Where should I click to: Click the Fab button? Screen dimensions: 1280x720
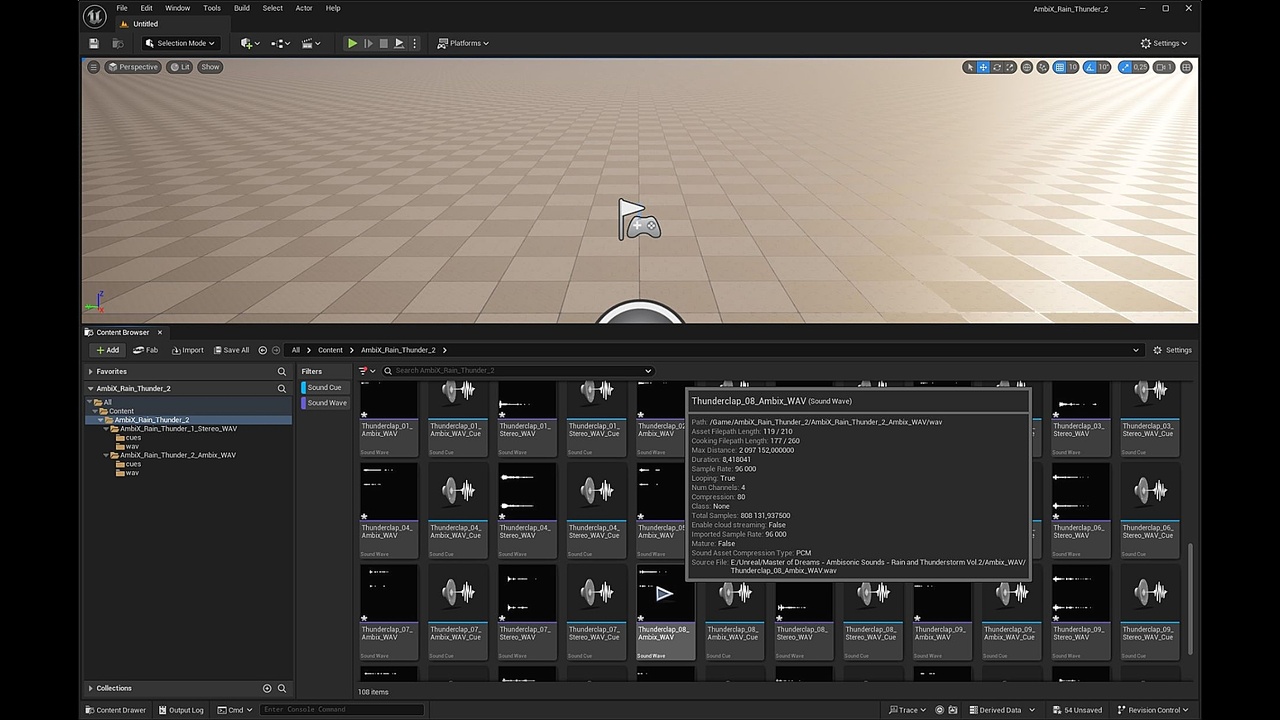click(x=146, y=350)
